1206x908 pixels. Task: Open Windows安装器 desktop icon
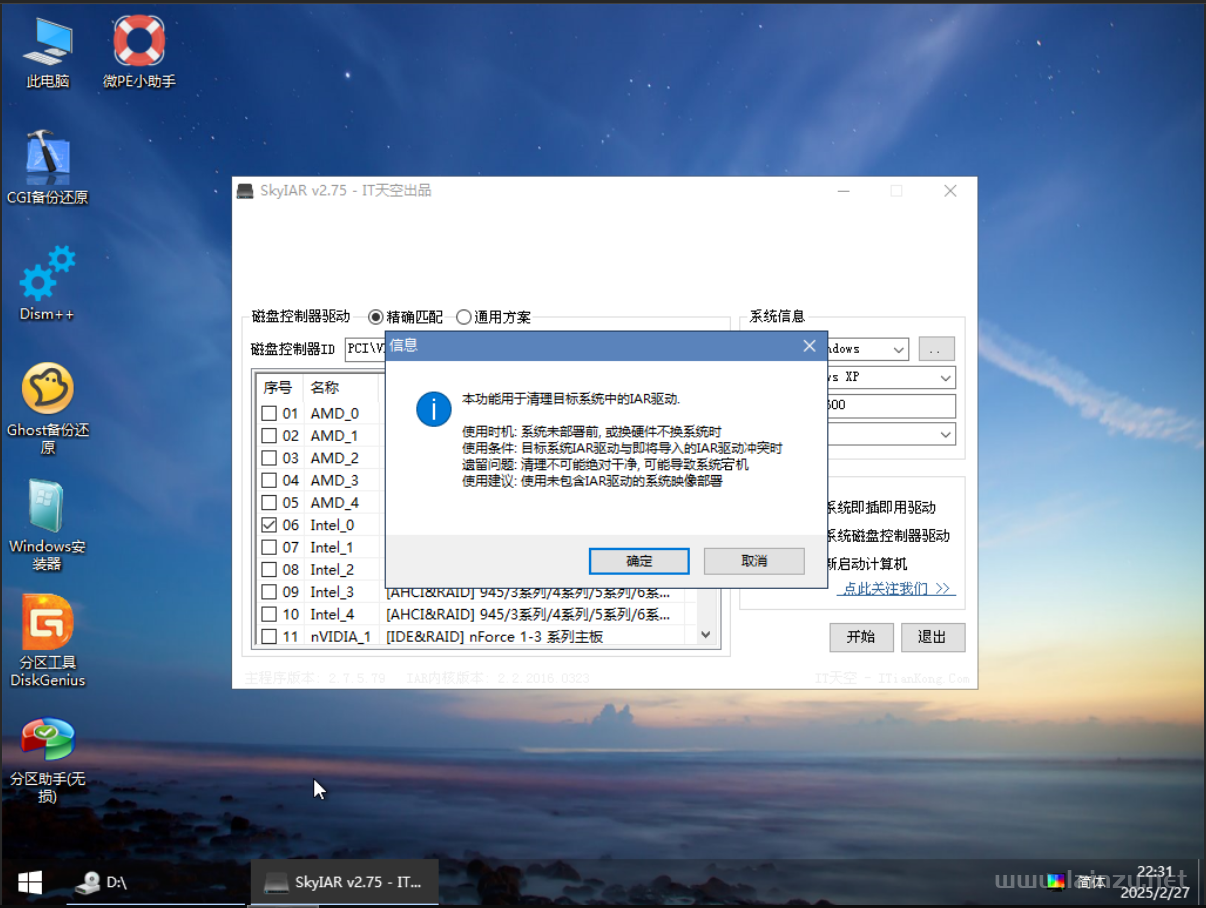pos(47,525)
